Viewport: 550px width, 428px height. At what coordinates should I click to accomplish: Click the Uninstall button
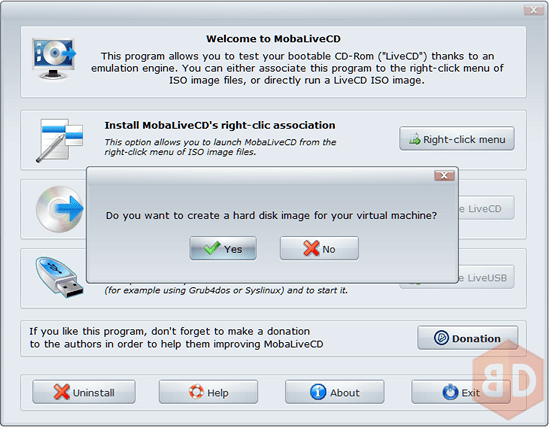(x=84, y=392)
